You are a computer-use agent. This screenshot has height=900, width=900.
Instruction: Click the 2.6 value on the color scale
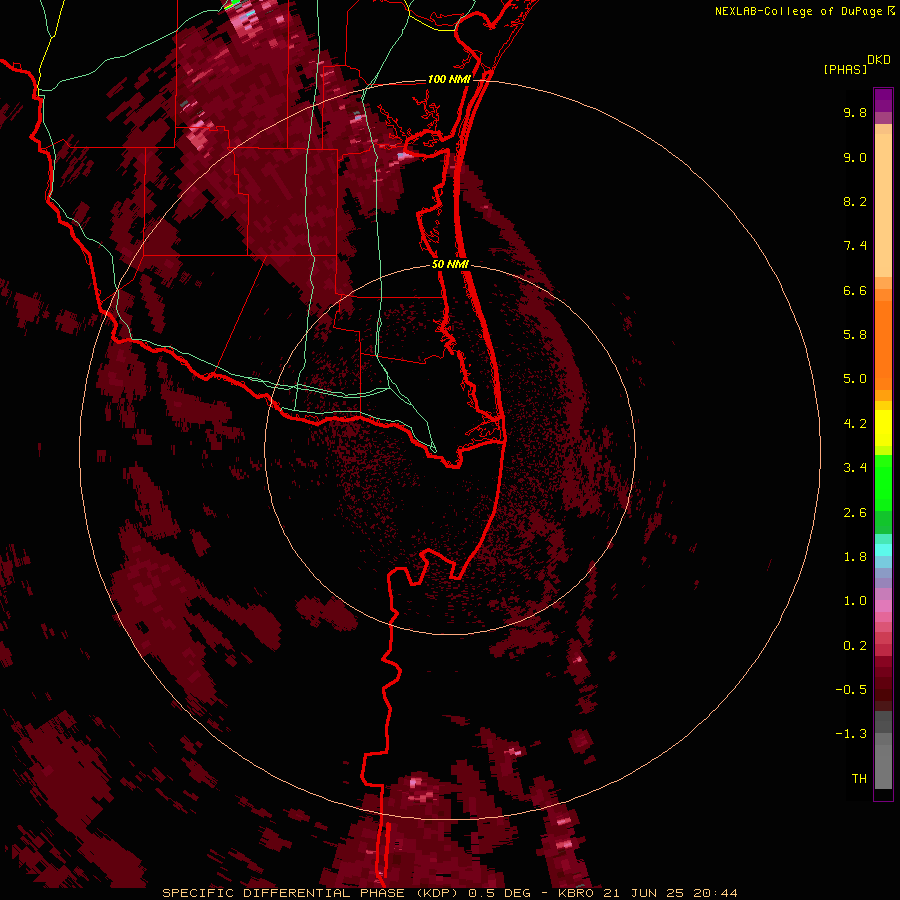pyautogui.click(x=855, y=513)
